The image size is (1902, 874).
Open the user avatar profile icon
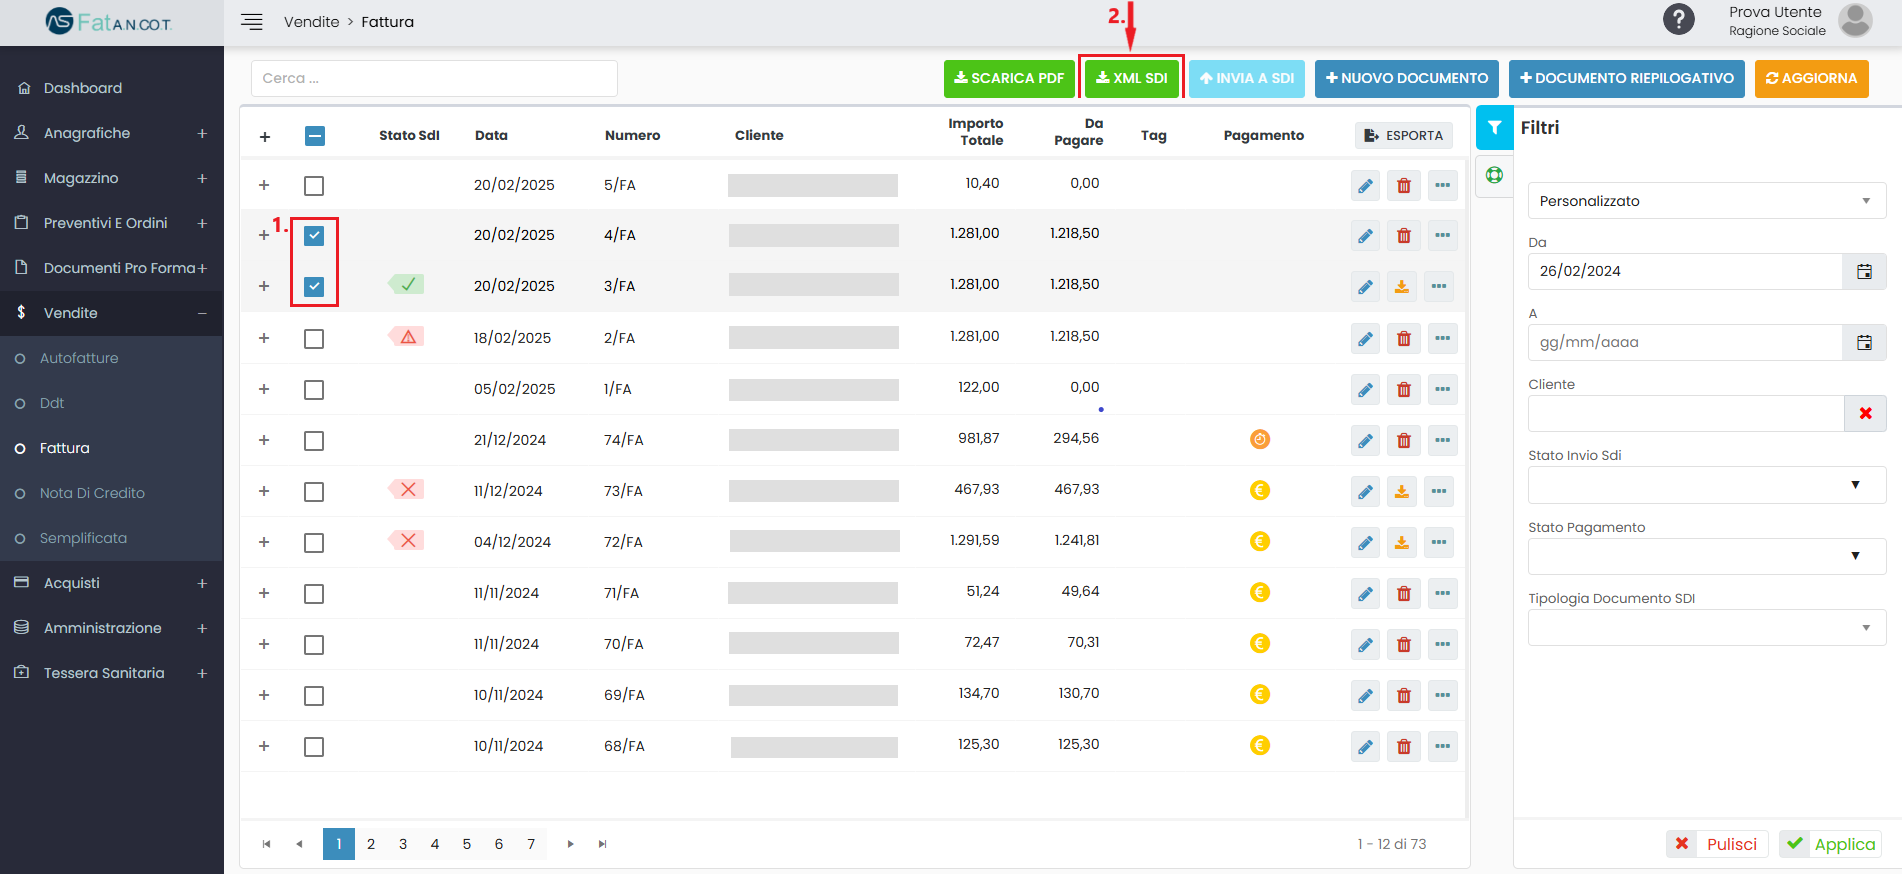(1855, 20)
